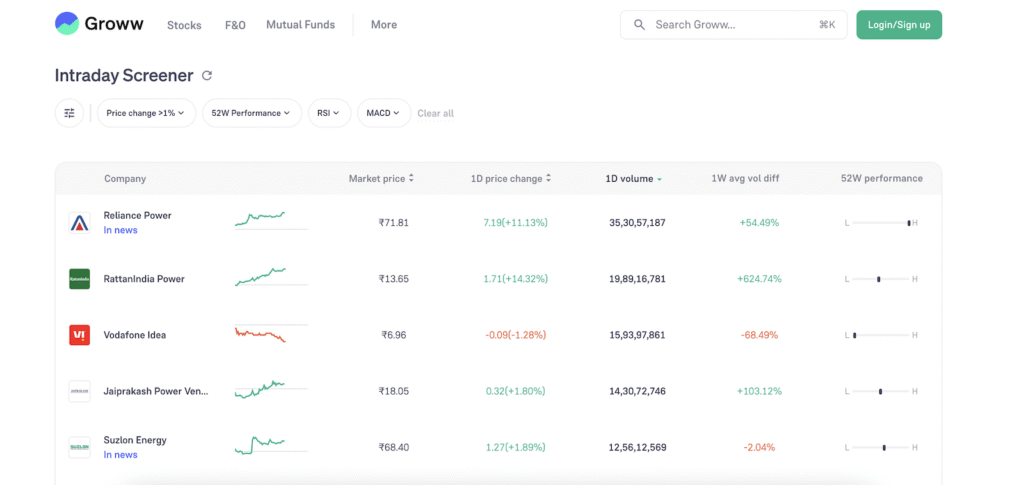Go to the Stocks menu
Viewport: 1024px width, 485px height.
184,25
